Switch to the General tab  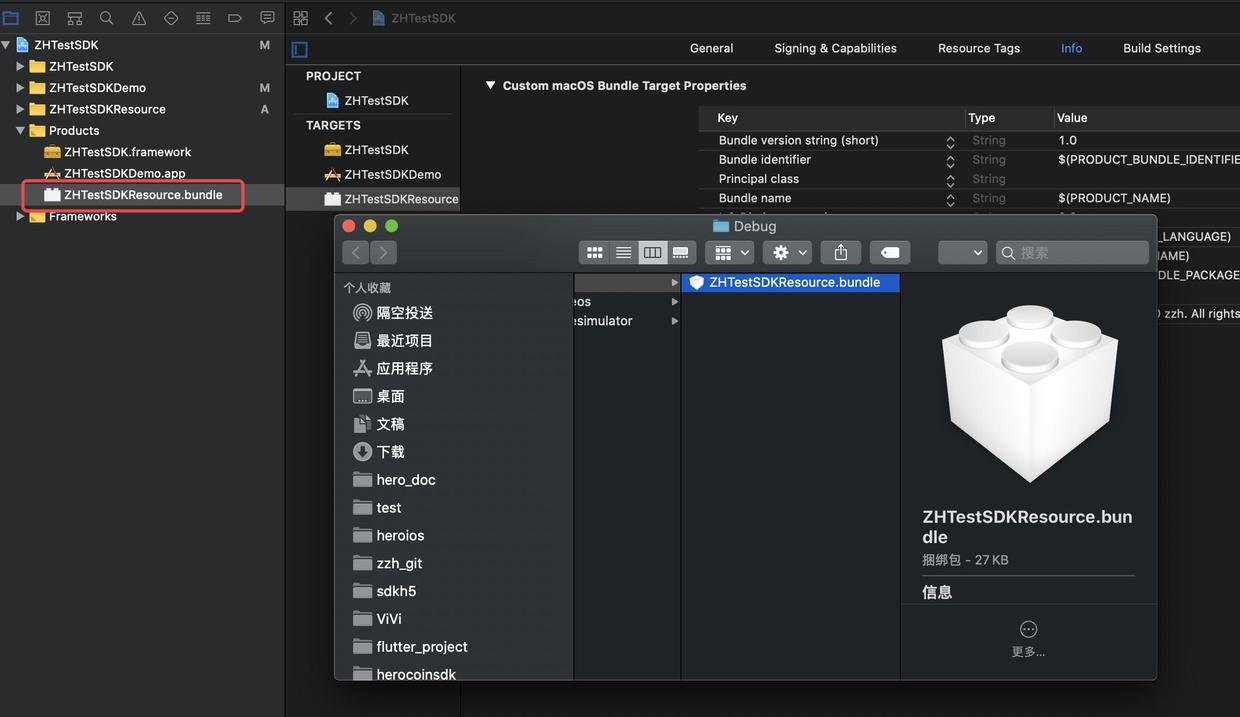711,48
